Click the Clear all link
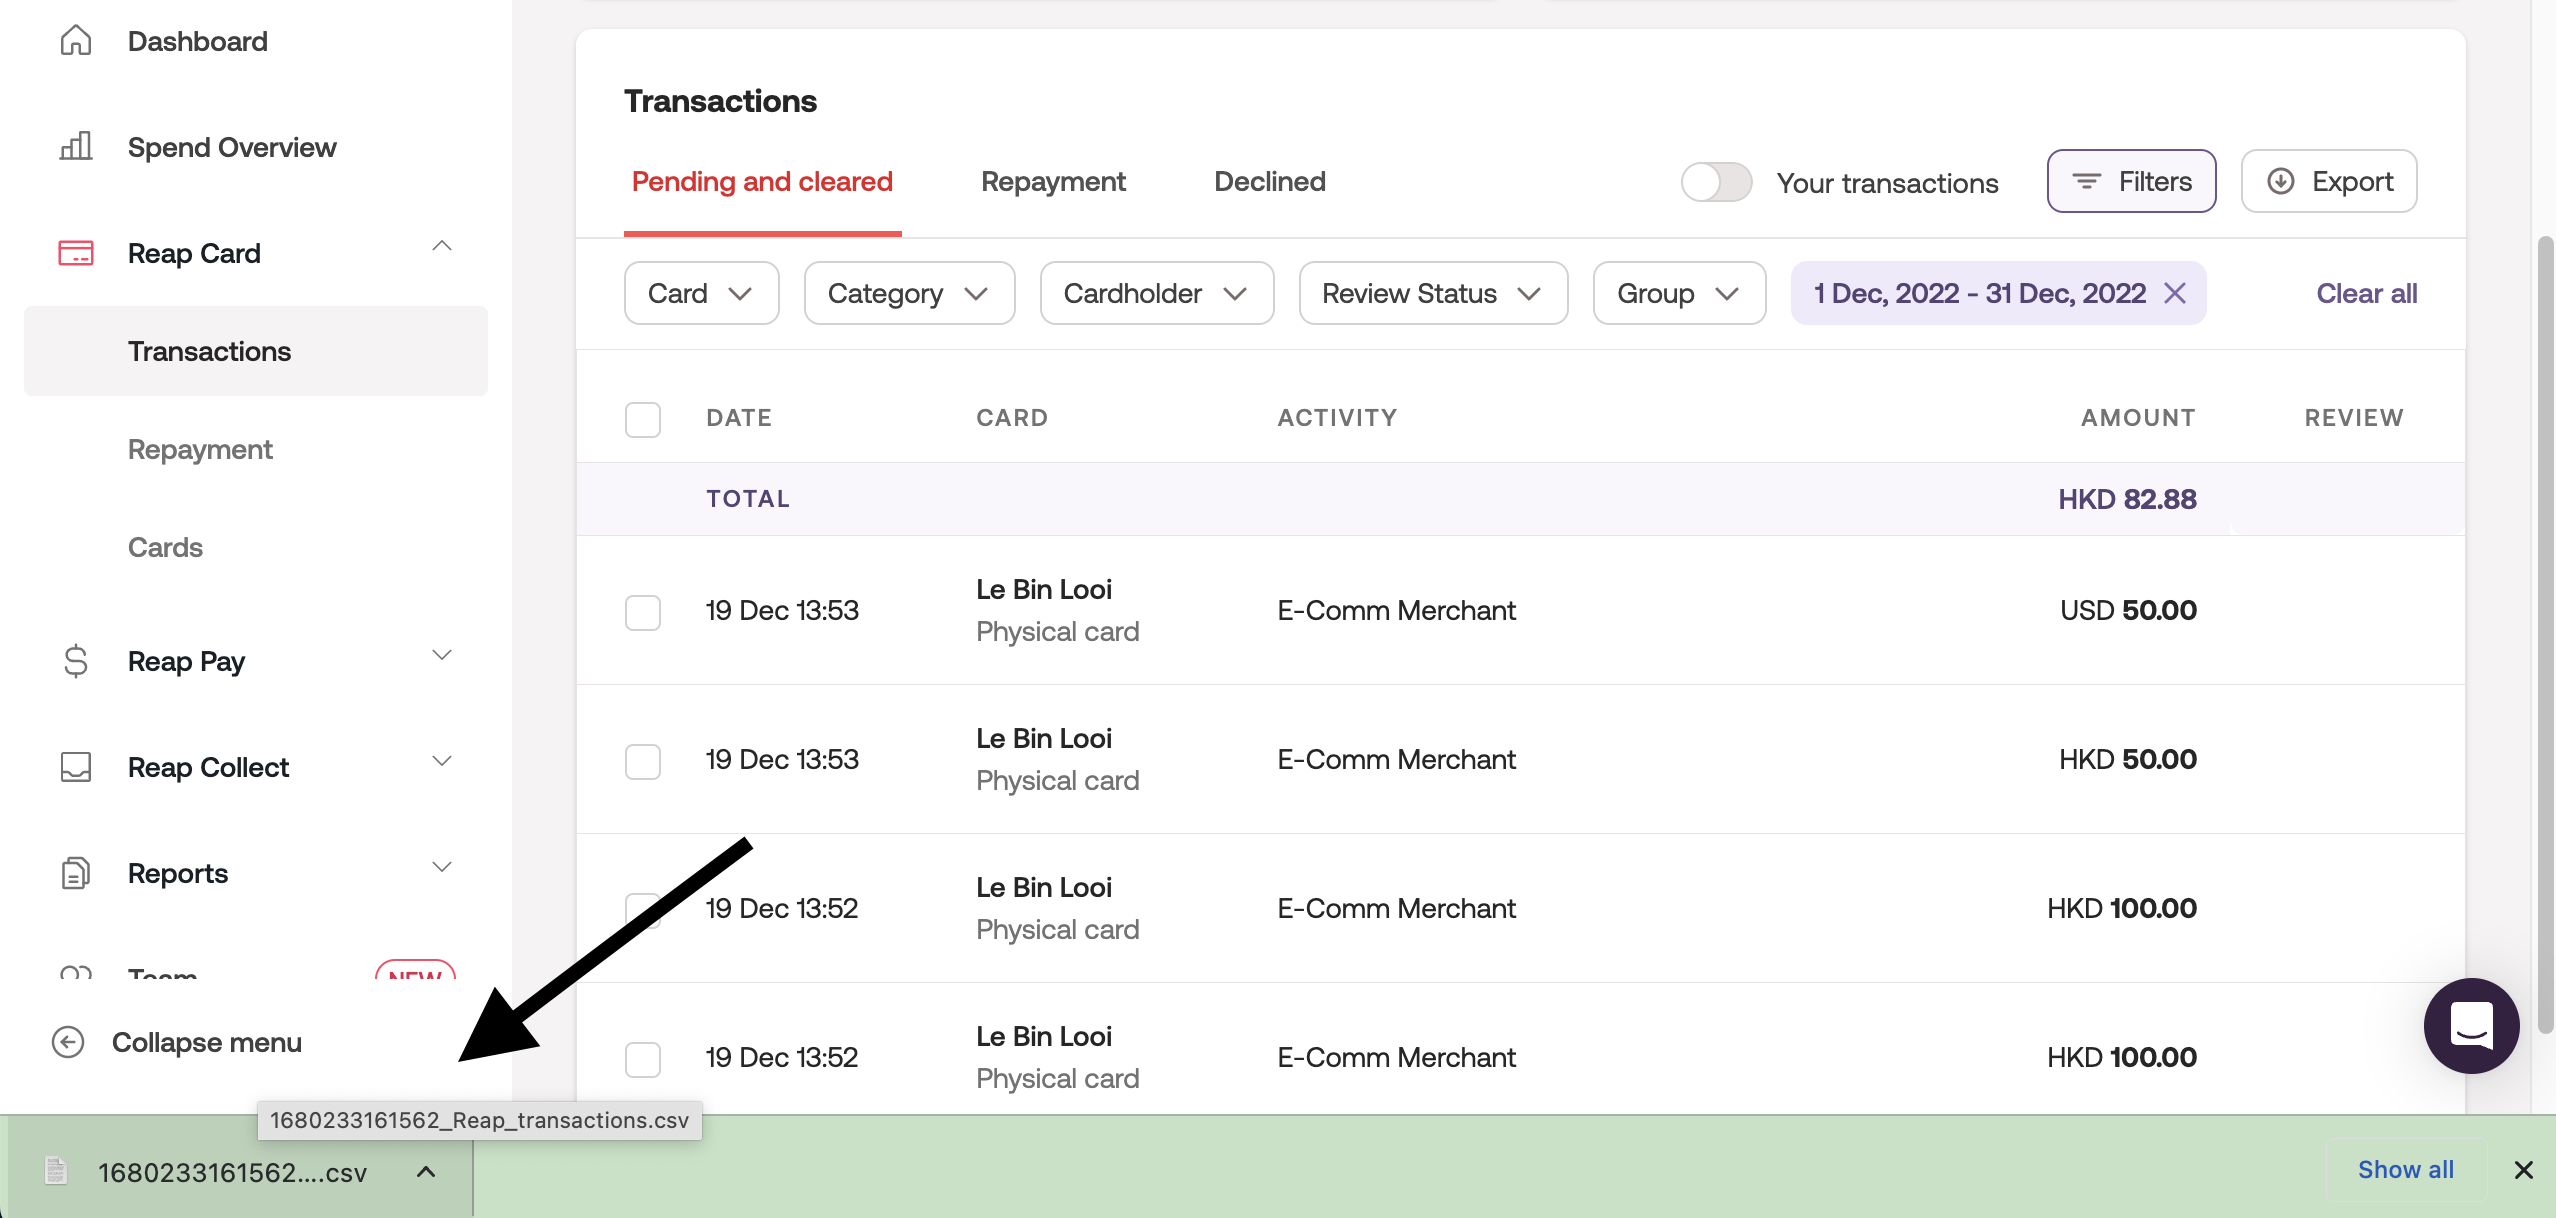Viewport: 2556px width, 1218px height. 2366,293
